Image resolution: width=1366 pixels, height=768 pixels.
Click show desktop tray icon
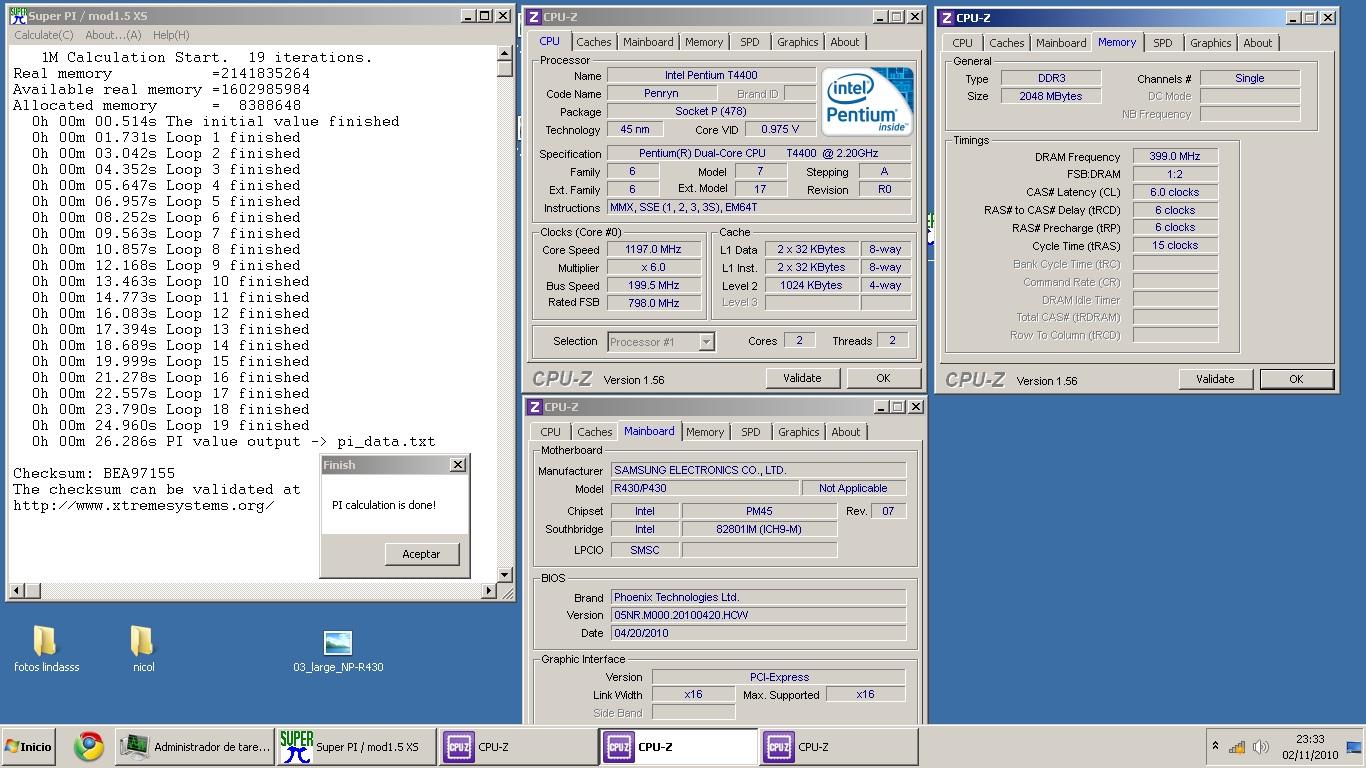point(1354,747)
